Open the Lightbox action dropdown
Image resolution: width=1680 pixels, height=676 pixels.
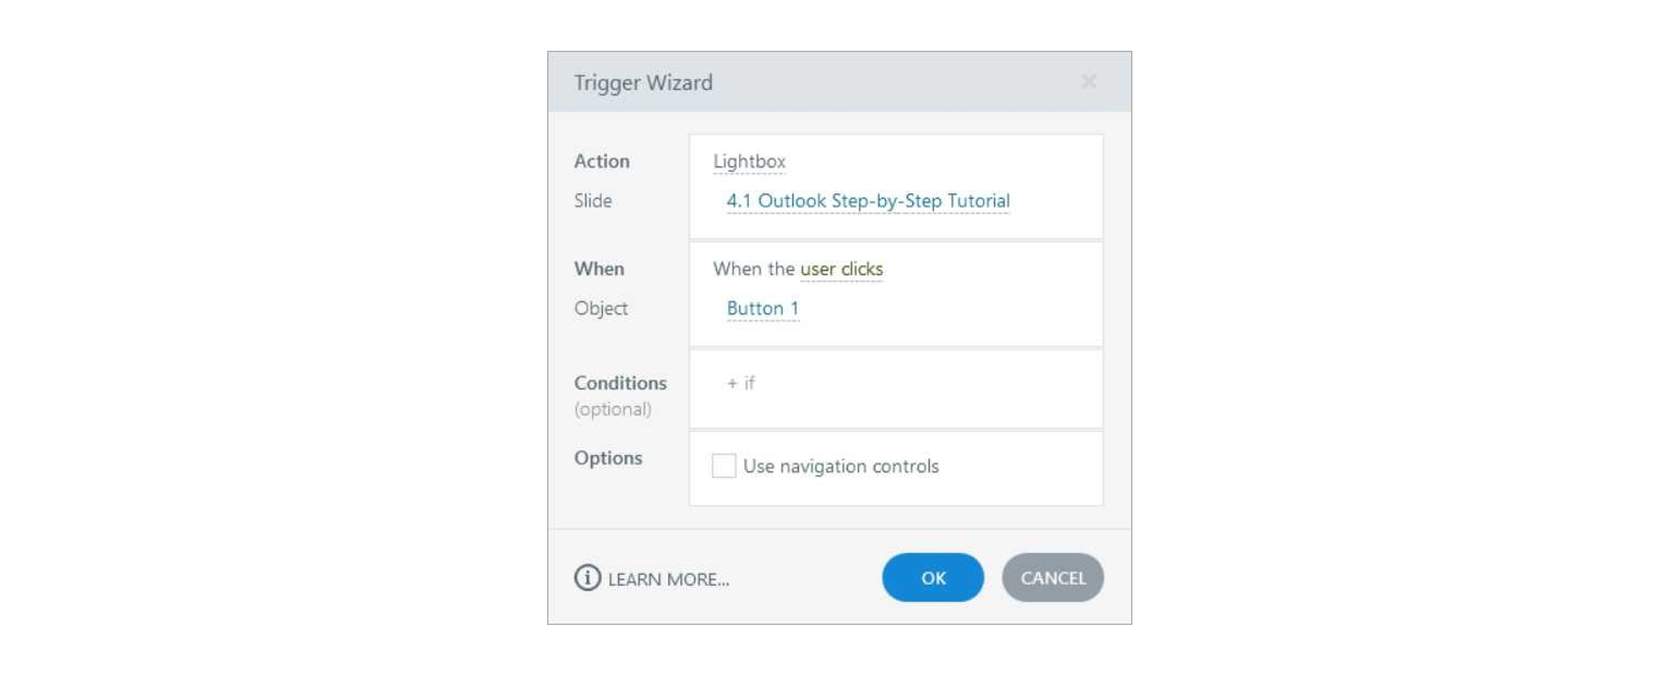[749, 162]
